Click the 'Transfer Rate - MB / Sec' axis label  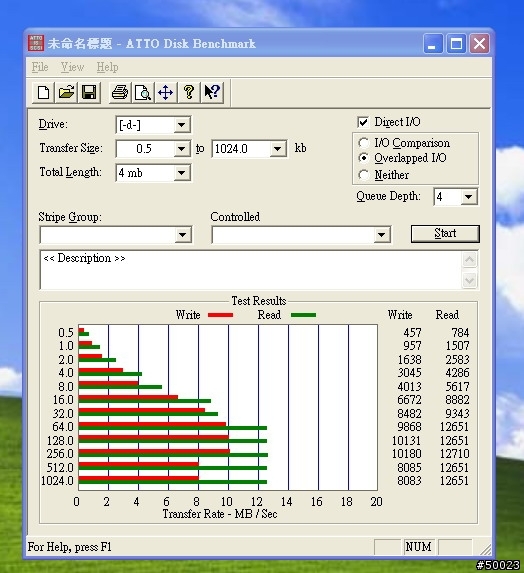(x=220, y=514)
